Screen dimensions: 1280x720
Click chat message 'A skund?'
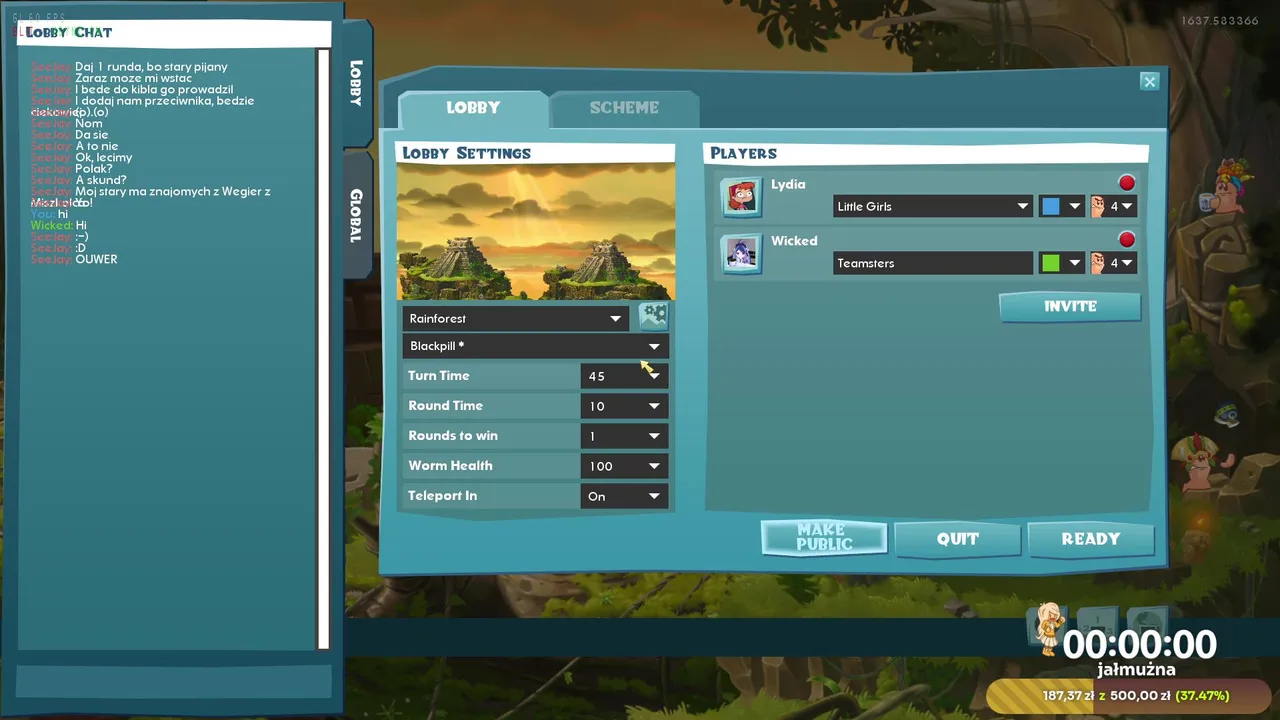point(101,180)
